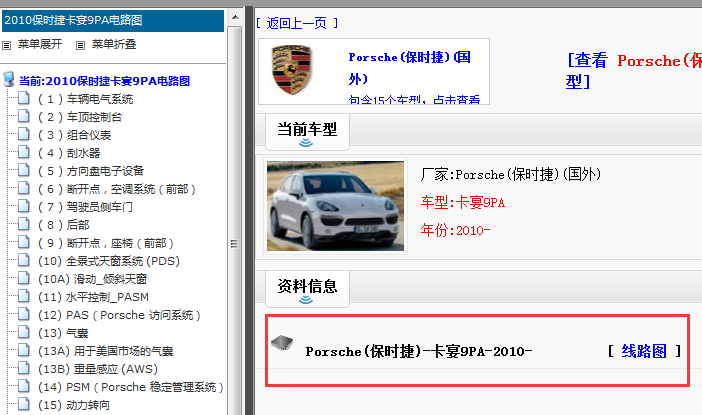The width and height of the screenshot is (702, 415).
Task: Select (9) 断开点，座椅（前部）
Action: tap(106, 243)
